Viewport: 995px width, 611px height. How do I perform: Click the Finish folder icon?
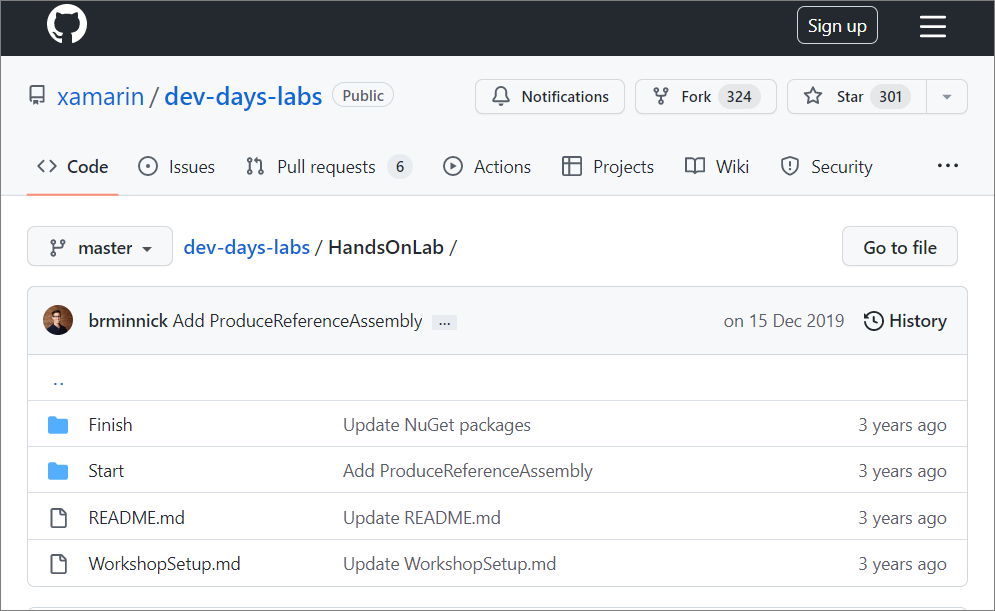point(58,425)
